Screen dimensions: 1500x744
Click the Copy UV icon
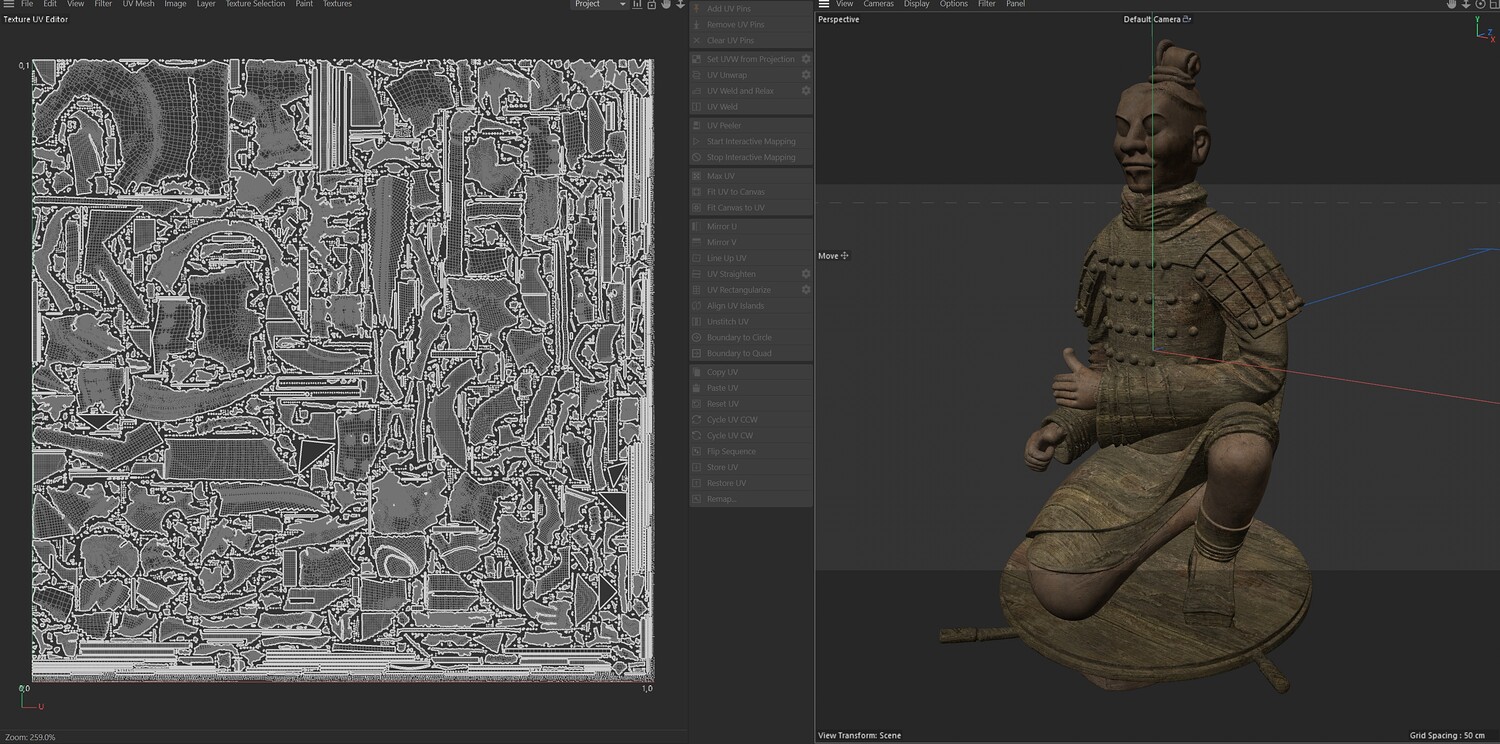[x=697, y=372]
